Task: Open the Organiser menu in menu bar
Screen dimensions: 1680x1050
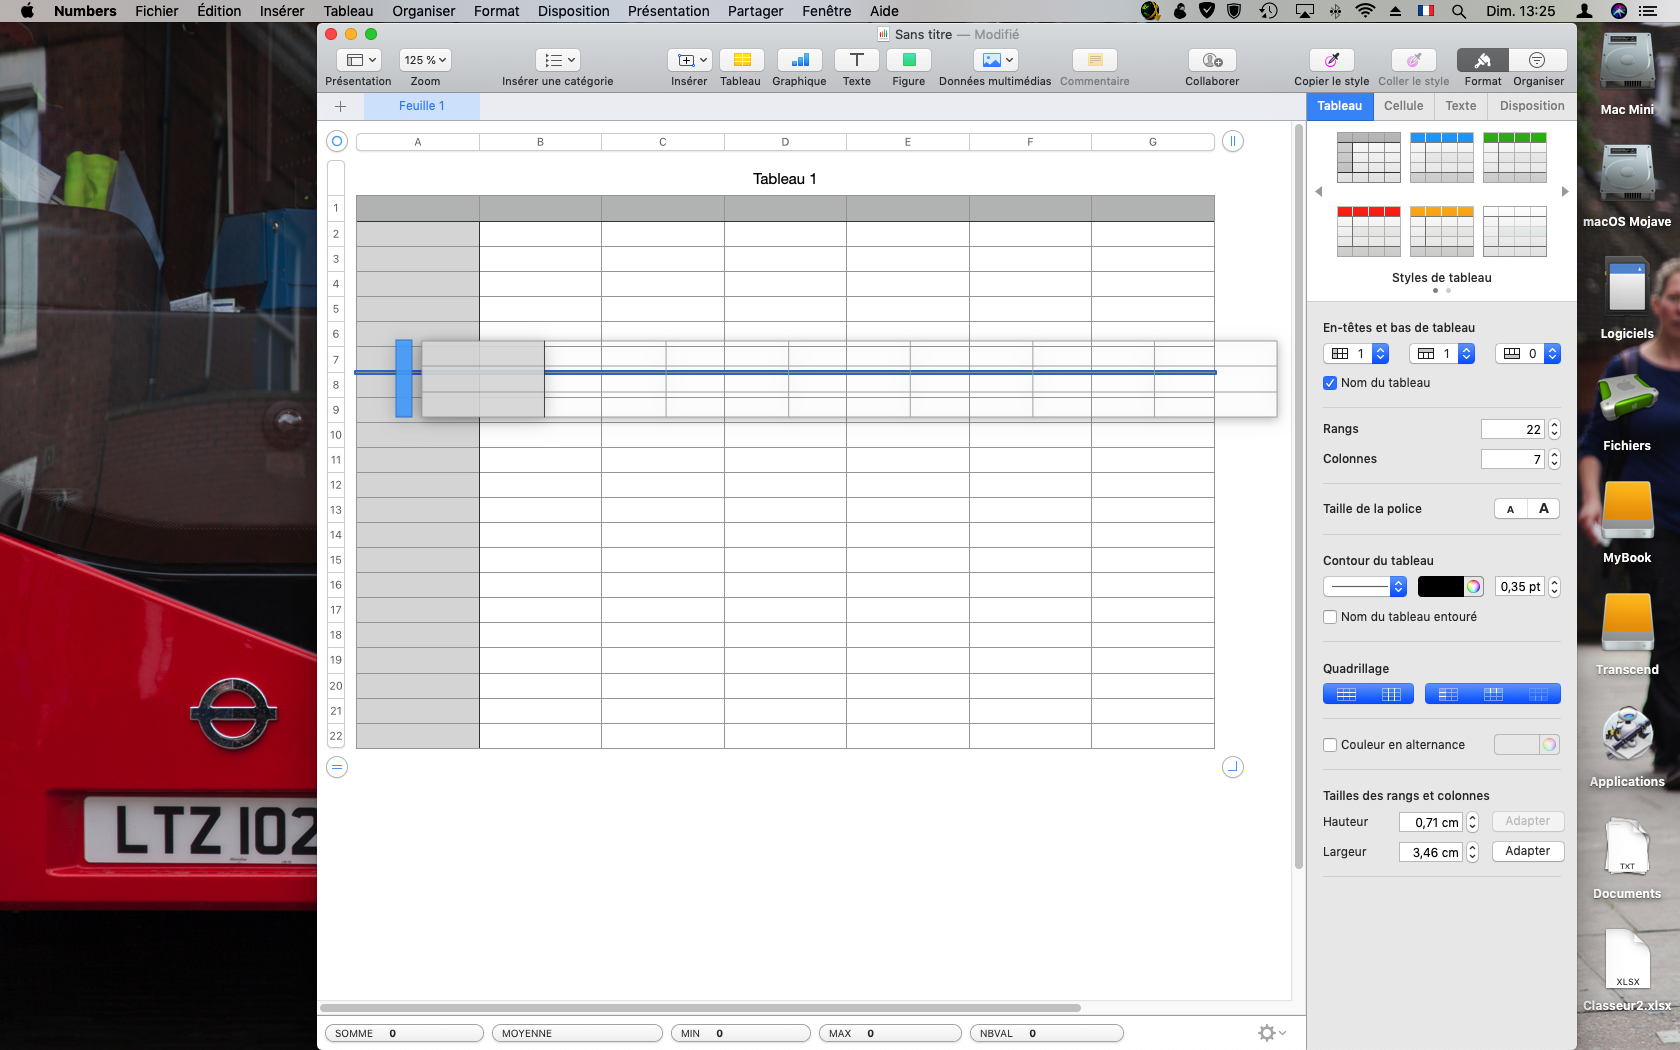Action: (424, 11)
